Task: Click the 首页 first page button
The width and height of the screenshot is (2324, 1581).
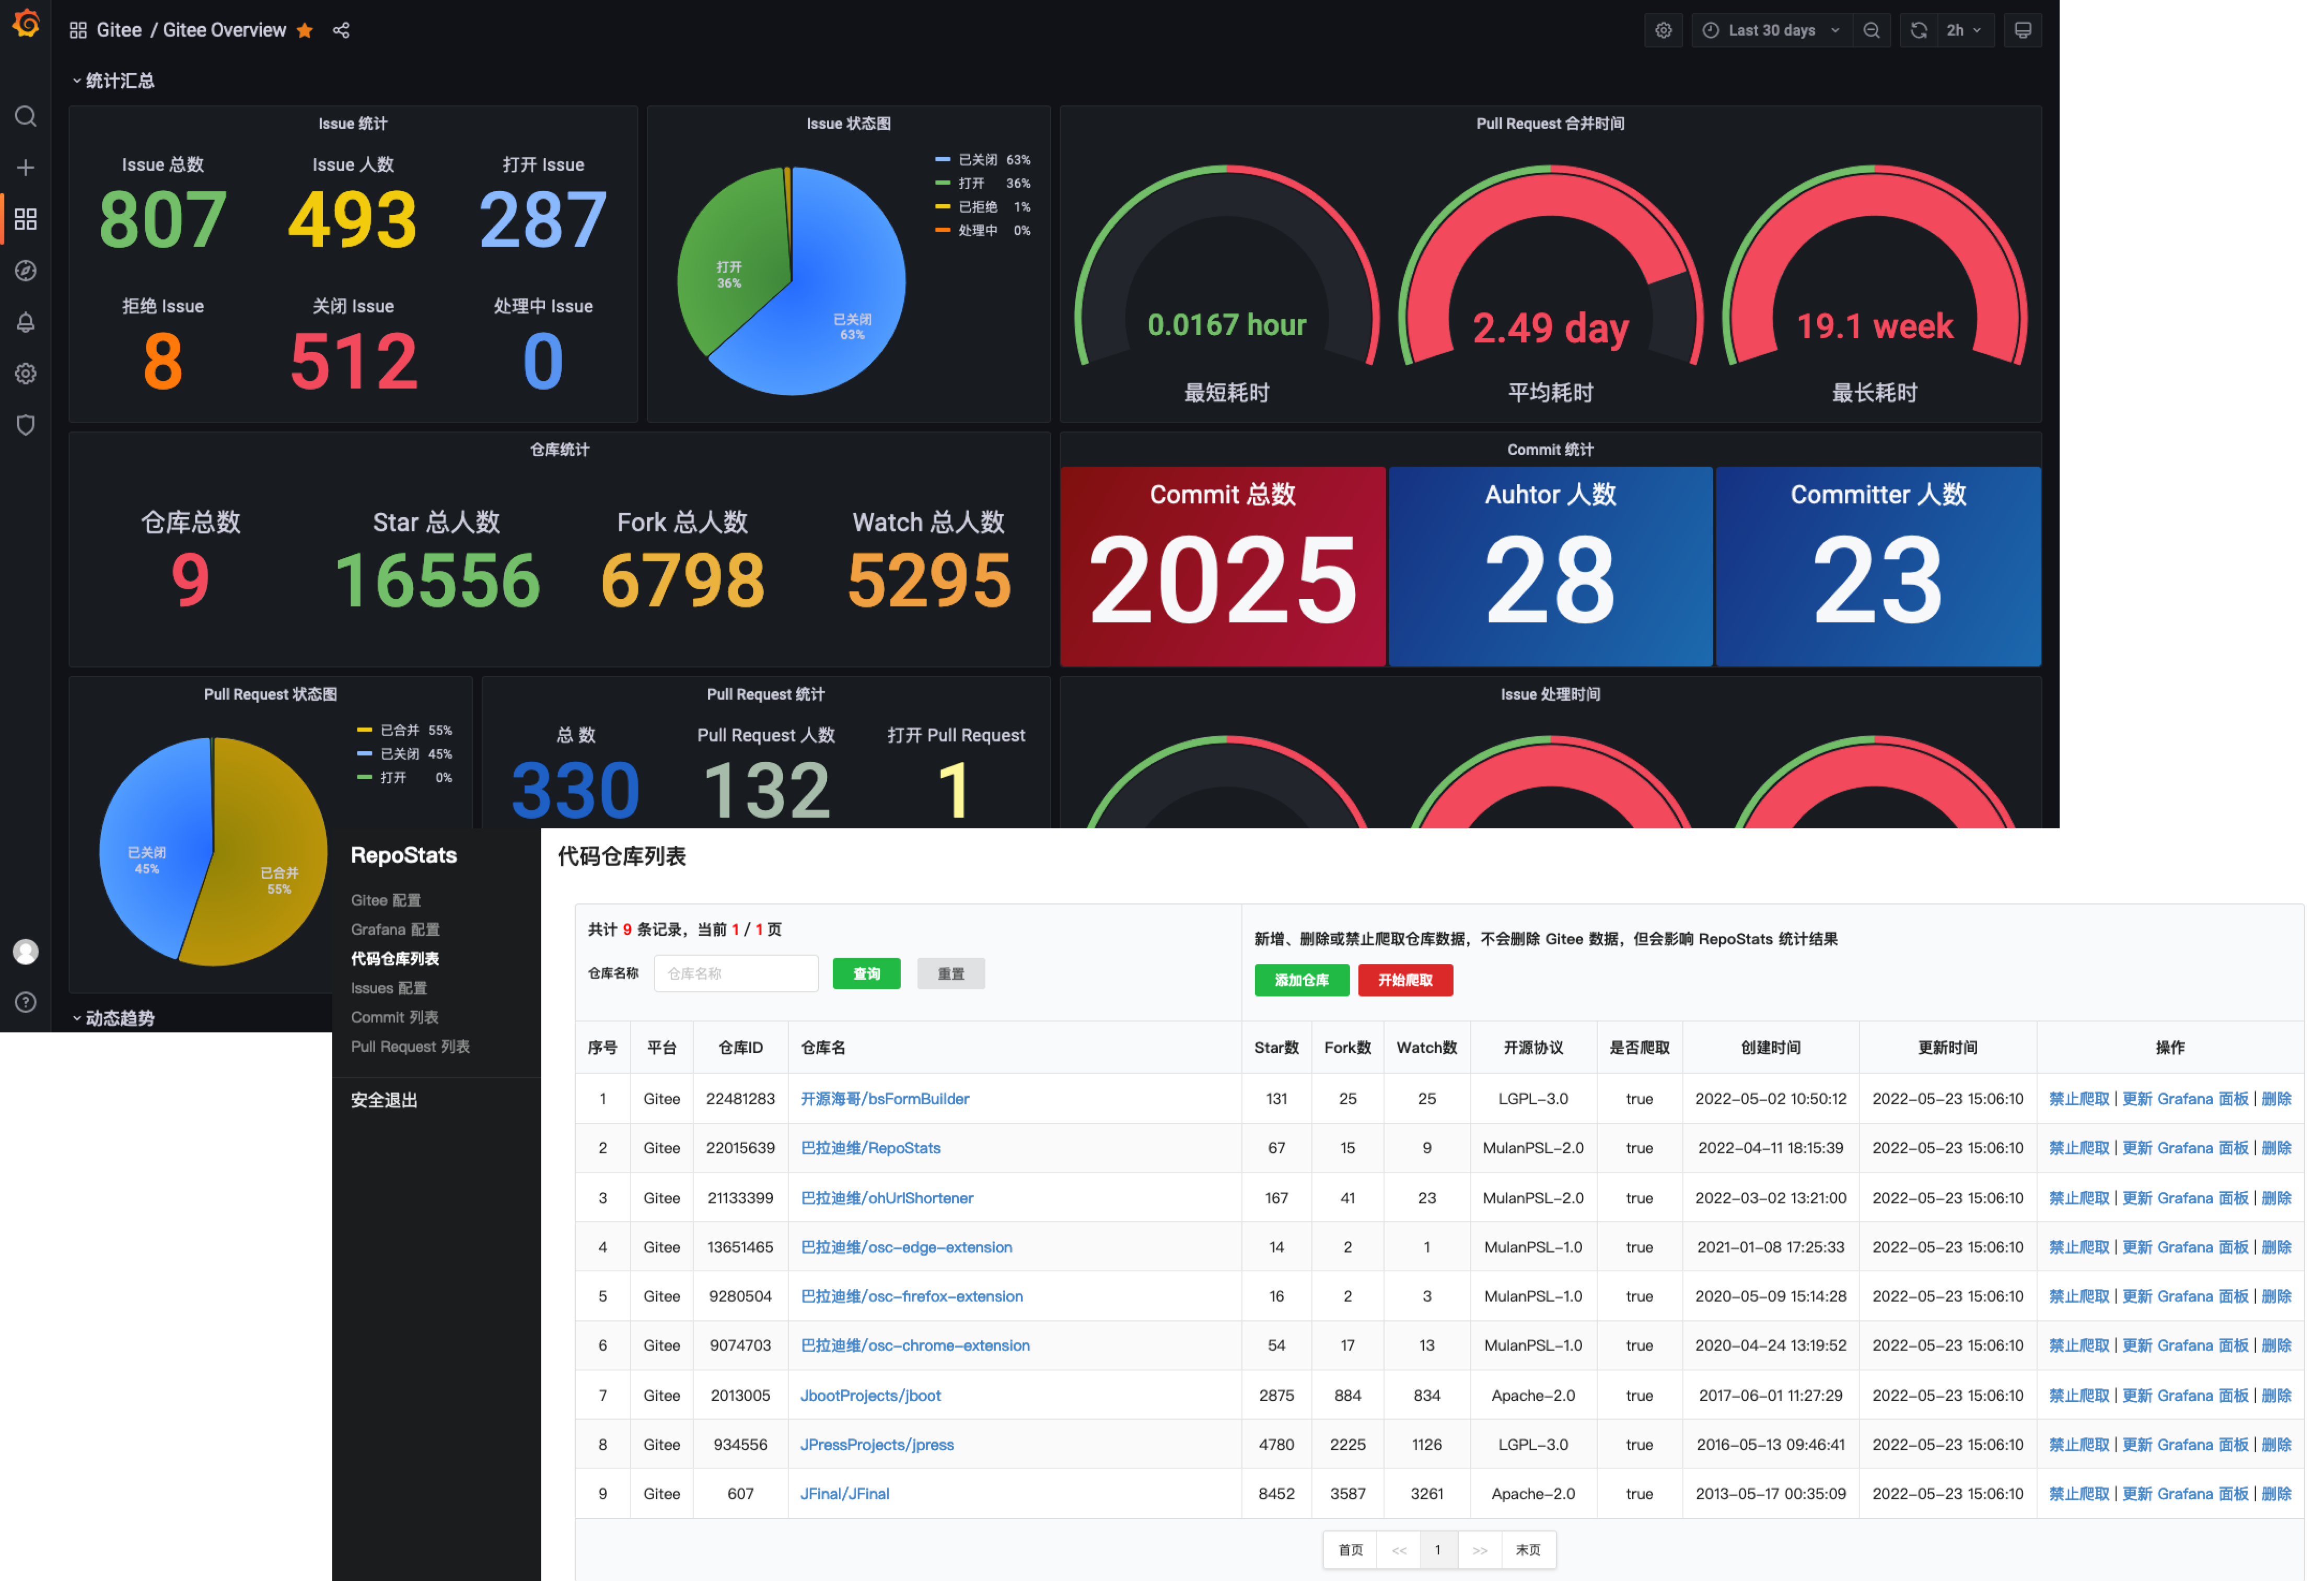Action: coord(1350,1549)
